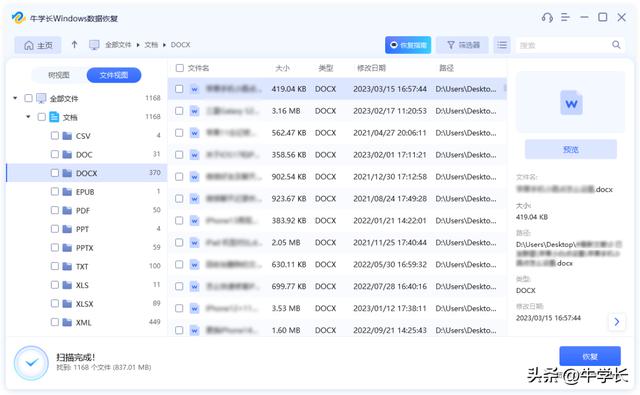The width and height of the screenshot is (640, 395).
Task: Click the XLSX folder icon
Action: (67, 304)
